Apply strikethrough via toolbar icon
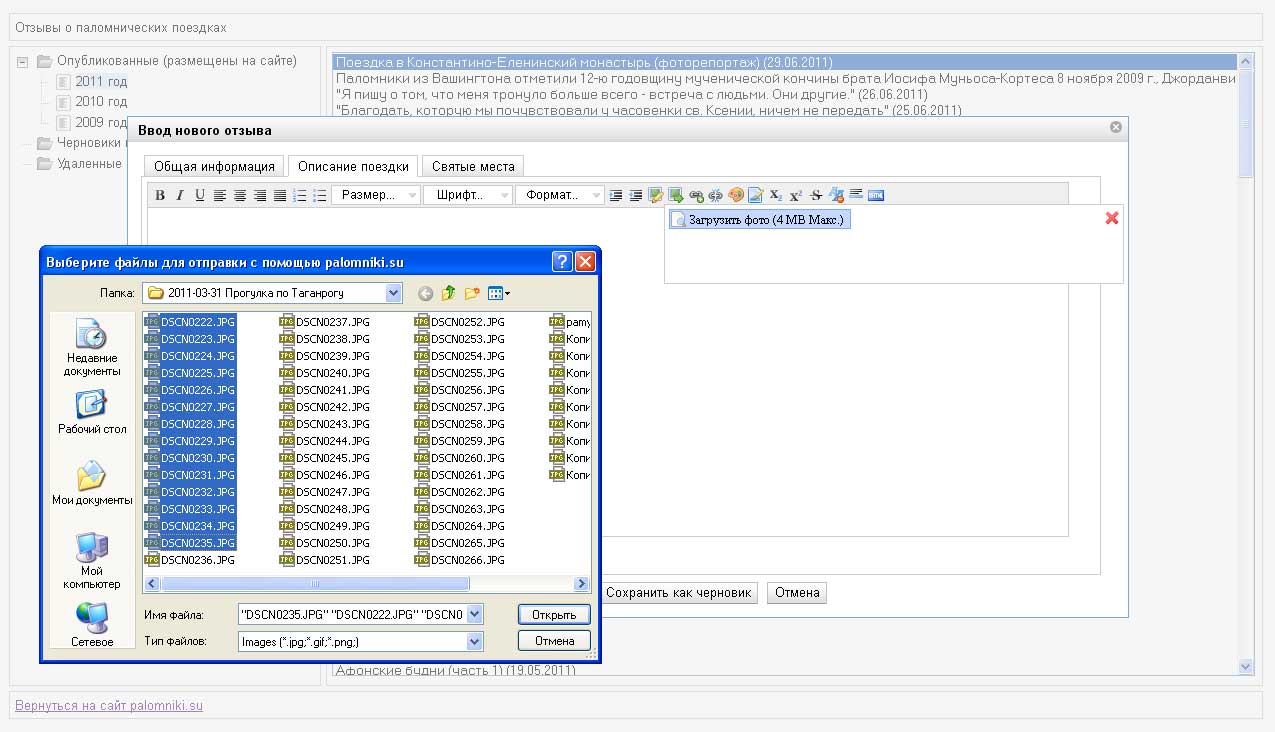The height and width of the screenshot is (732, 1275). point(816,196)
